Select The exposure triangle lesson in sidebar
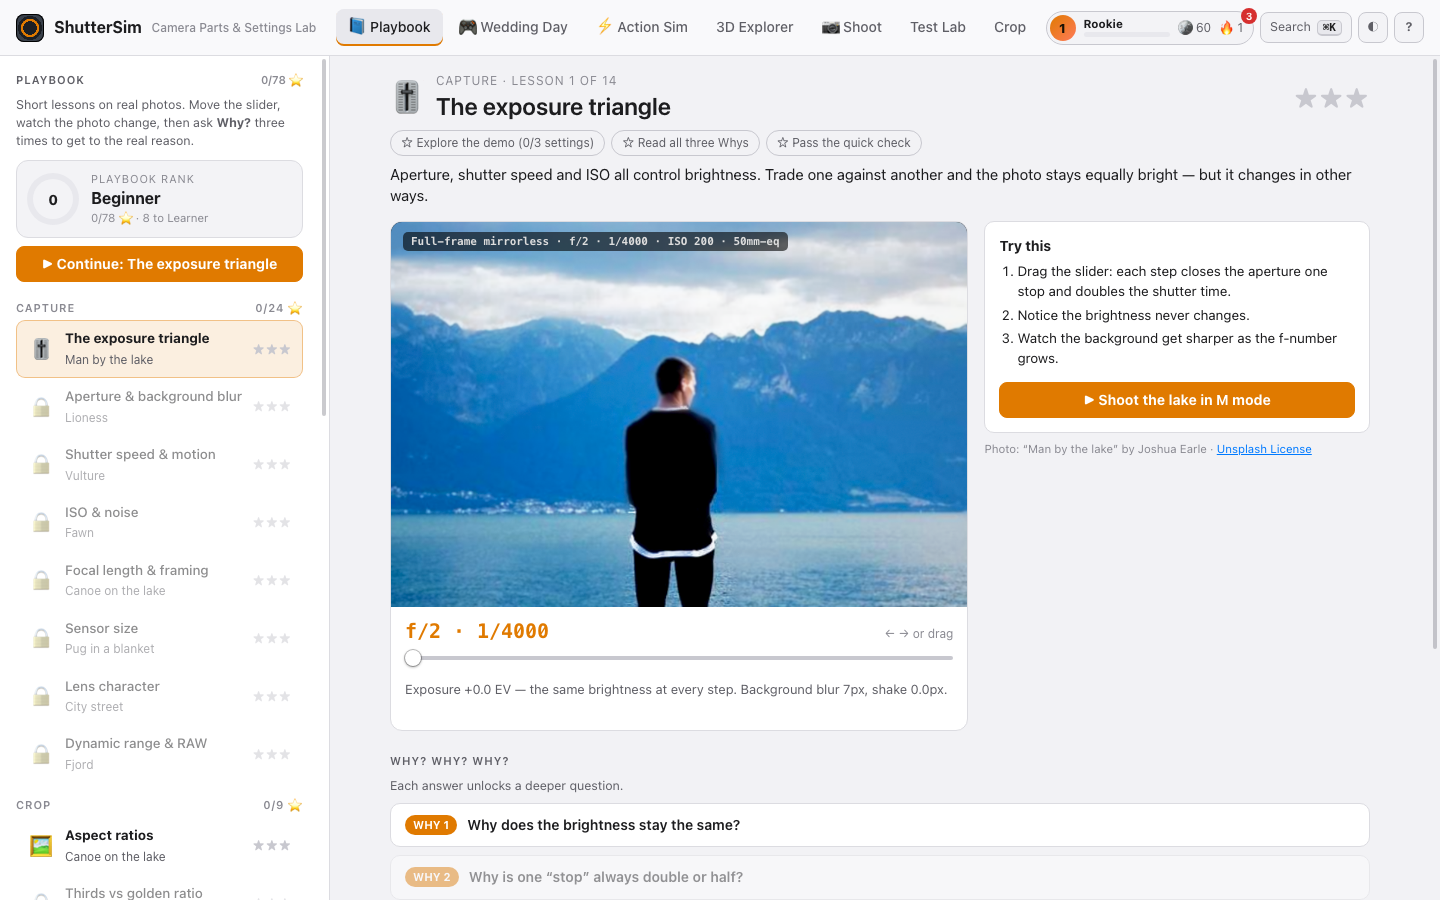 click(x=159, y=349)
